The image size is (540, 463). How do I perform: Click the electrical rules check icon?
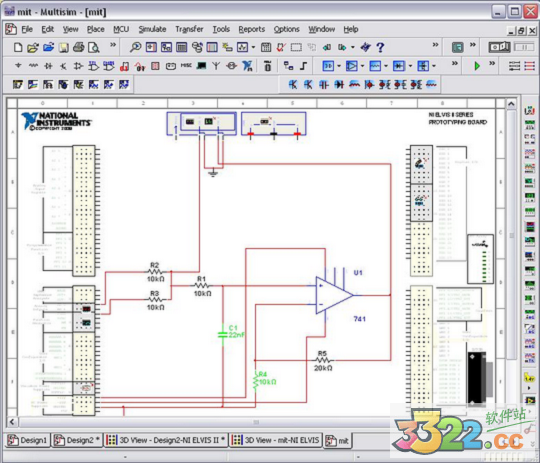click(281, 47)
